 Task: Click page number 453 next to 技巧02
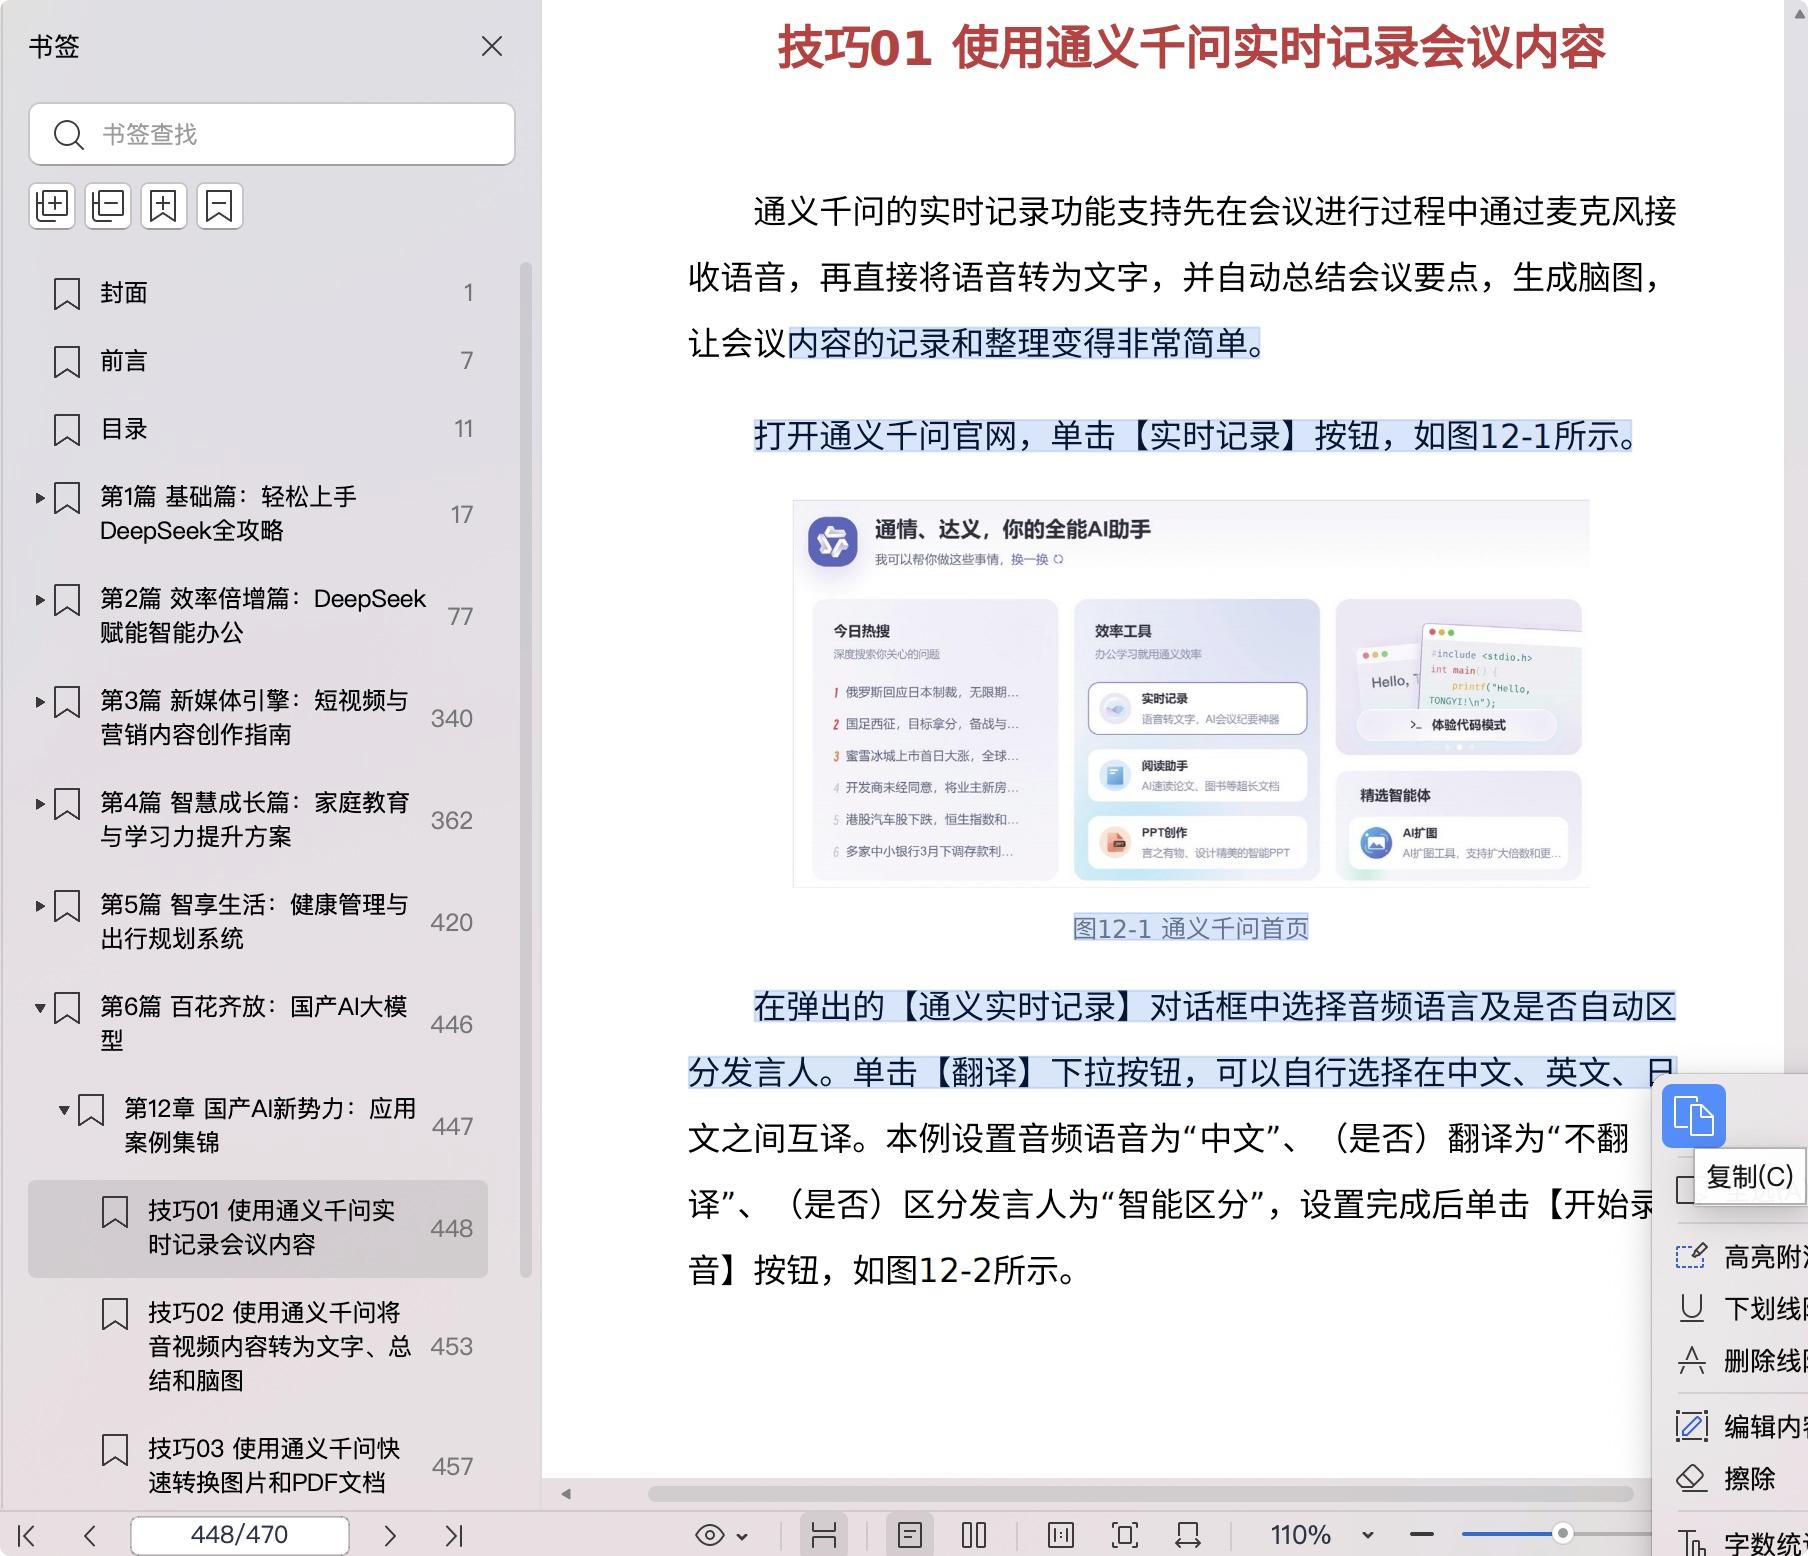pyautogui.click(x=451, y=1346)
